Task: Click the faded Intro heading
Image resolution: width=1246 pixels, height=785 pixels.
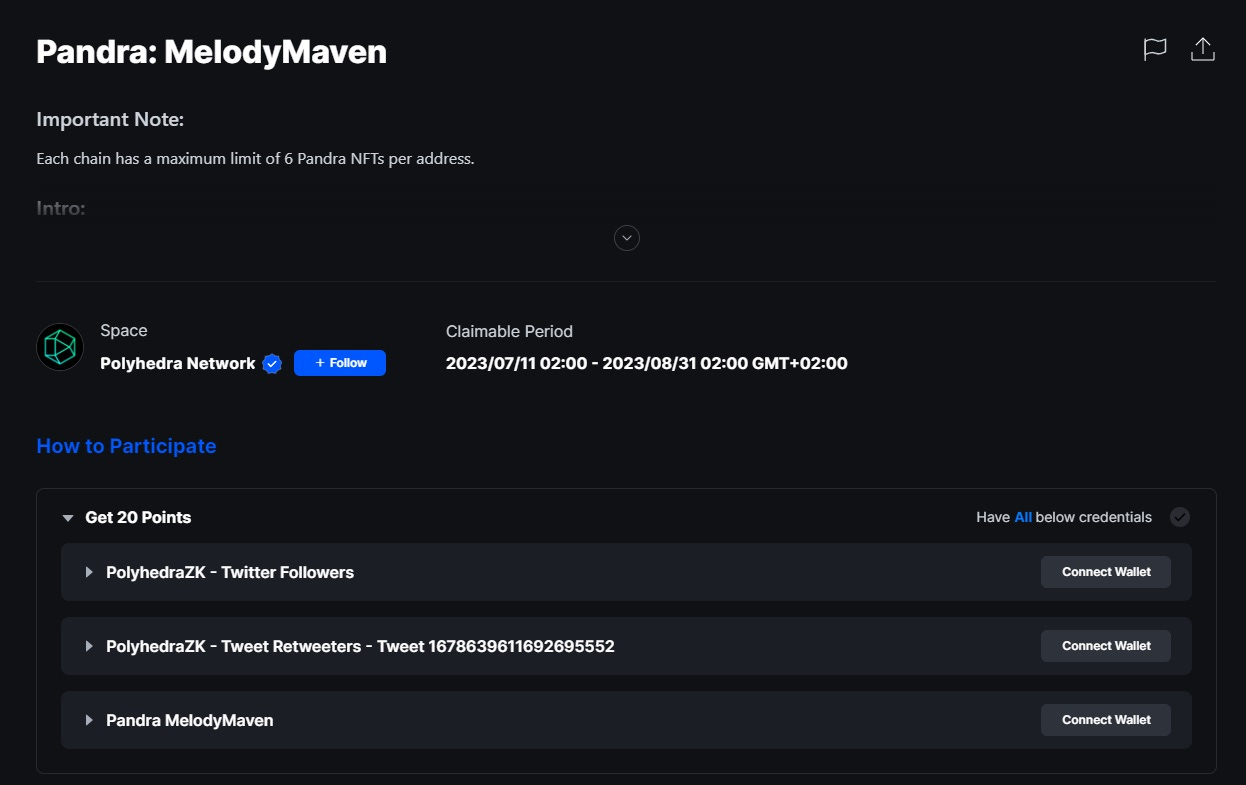Action: pyautogui.click(x=61, y=209)
